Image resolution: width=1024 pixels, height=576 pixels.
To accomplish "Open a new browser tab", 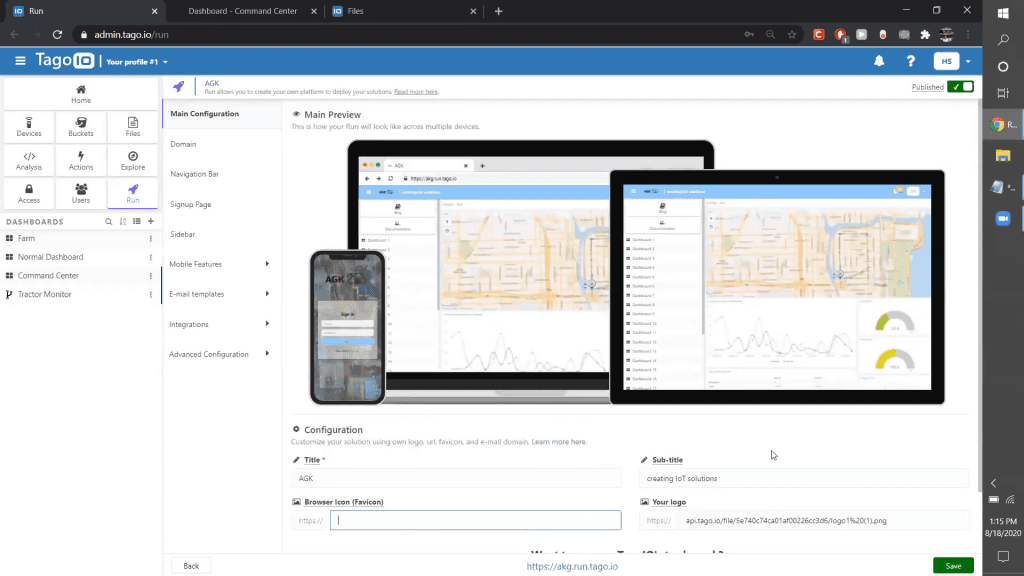I will [x=498, y=11].
